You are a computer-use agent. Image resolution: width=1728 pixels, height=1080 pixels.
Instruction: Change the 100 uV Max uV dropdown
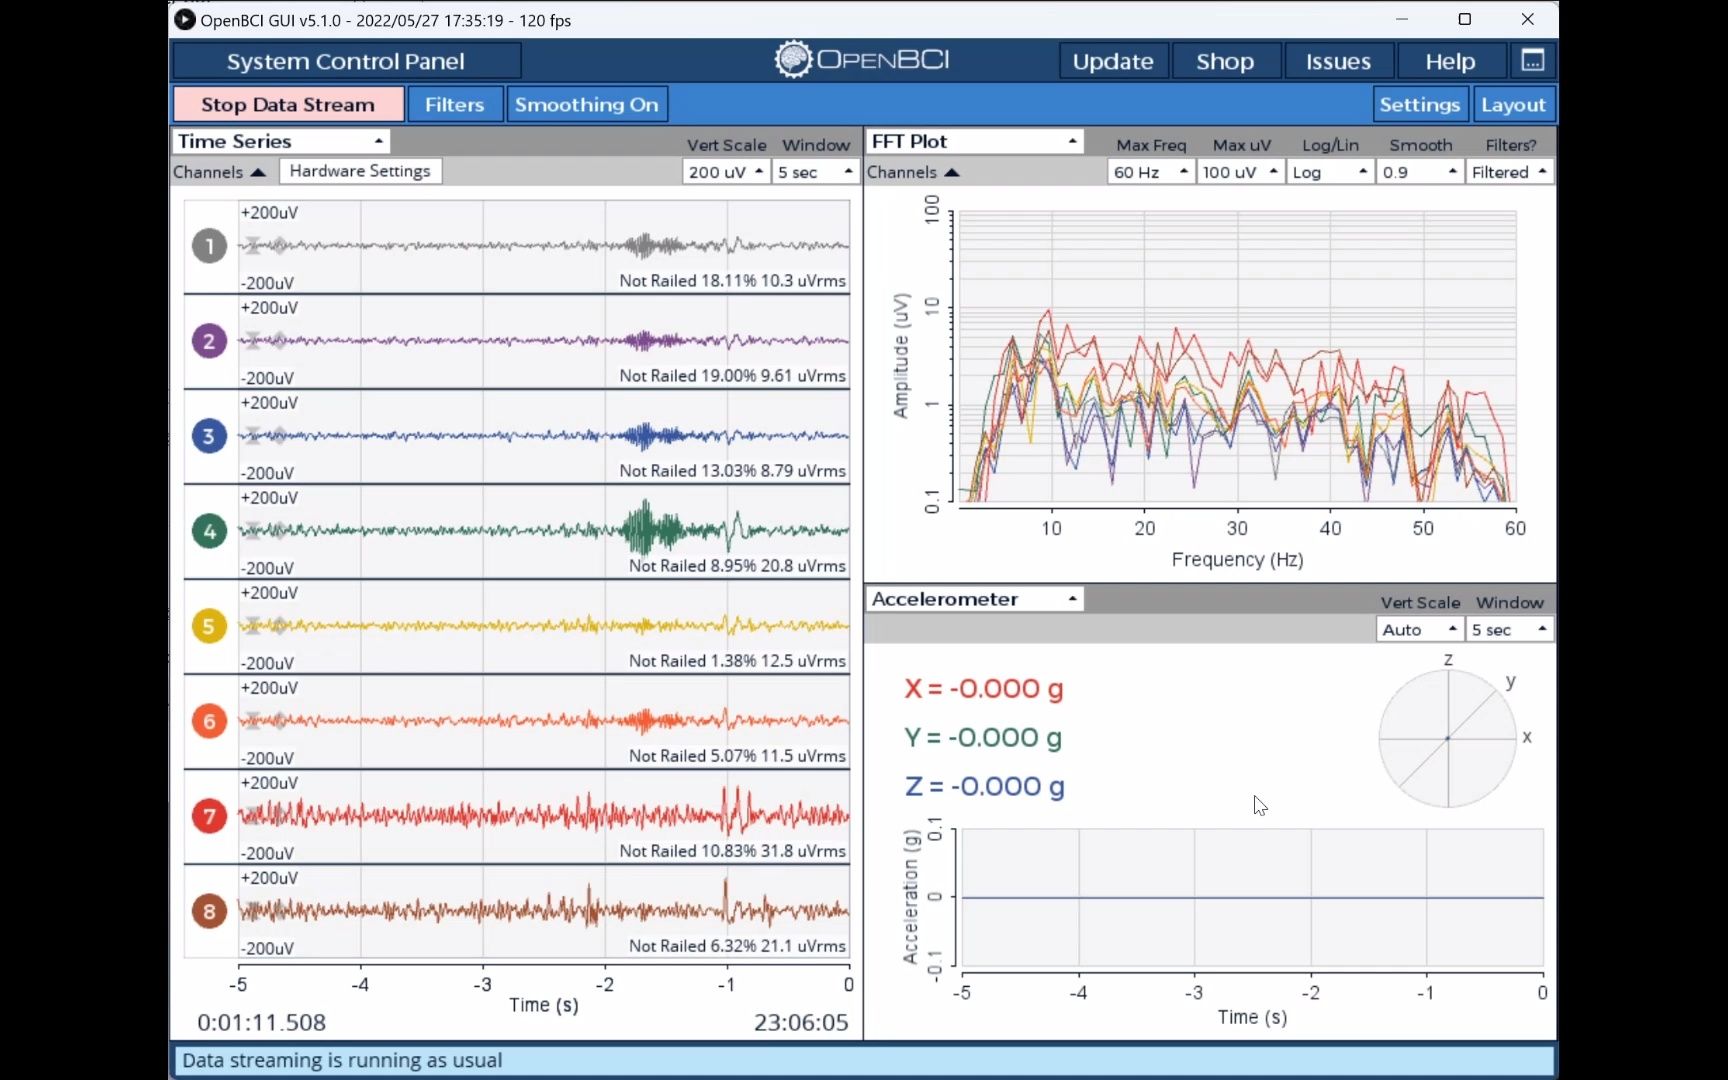pyautogui.click(x=1241, y=172)
